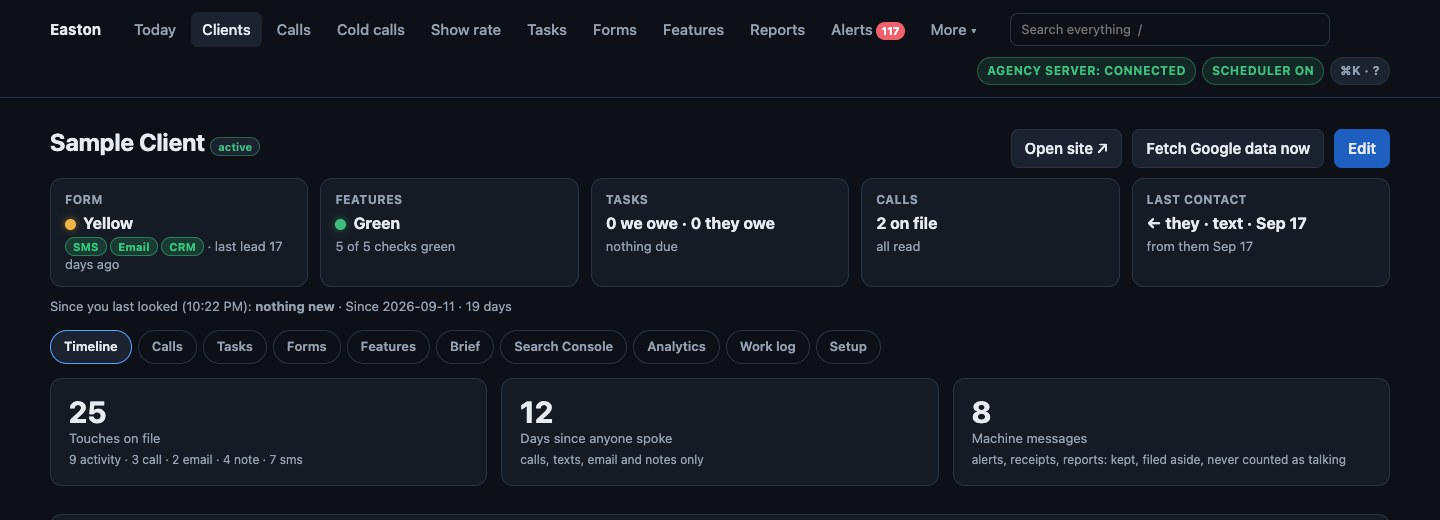Open the Clients nav item
The image size is (1440, 520).
click(x=226, y=30)
